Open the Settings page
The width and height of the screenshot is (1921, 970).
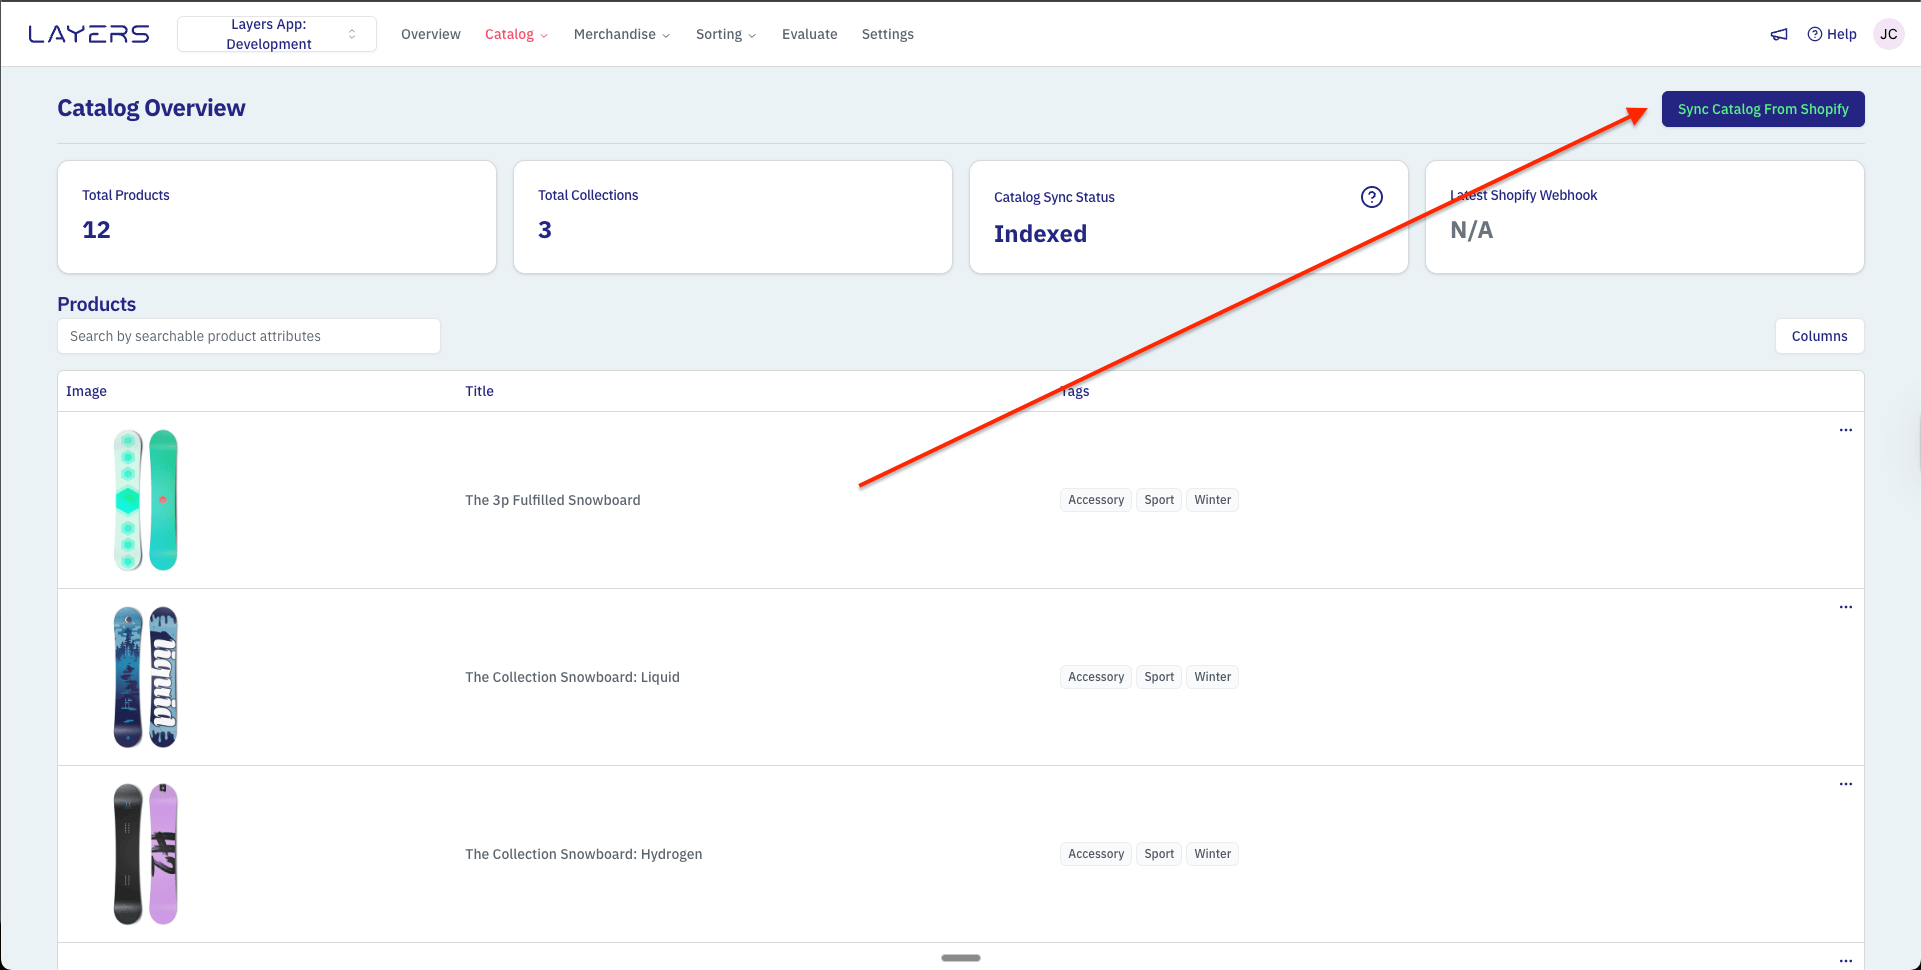coord(888,34)
